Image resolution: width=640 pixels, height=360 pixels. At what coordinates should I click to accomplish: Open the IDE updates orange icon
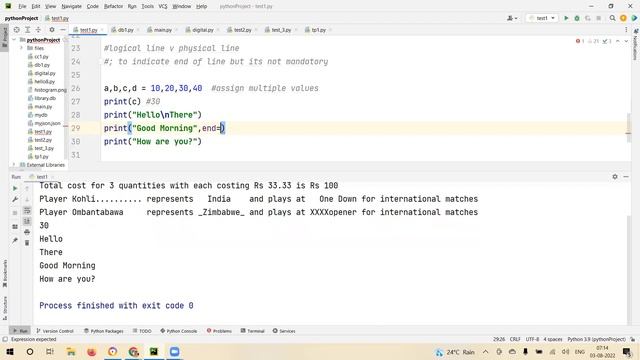(623, 18)
